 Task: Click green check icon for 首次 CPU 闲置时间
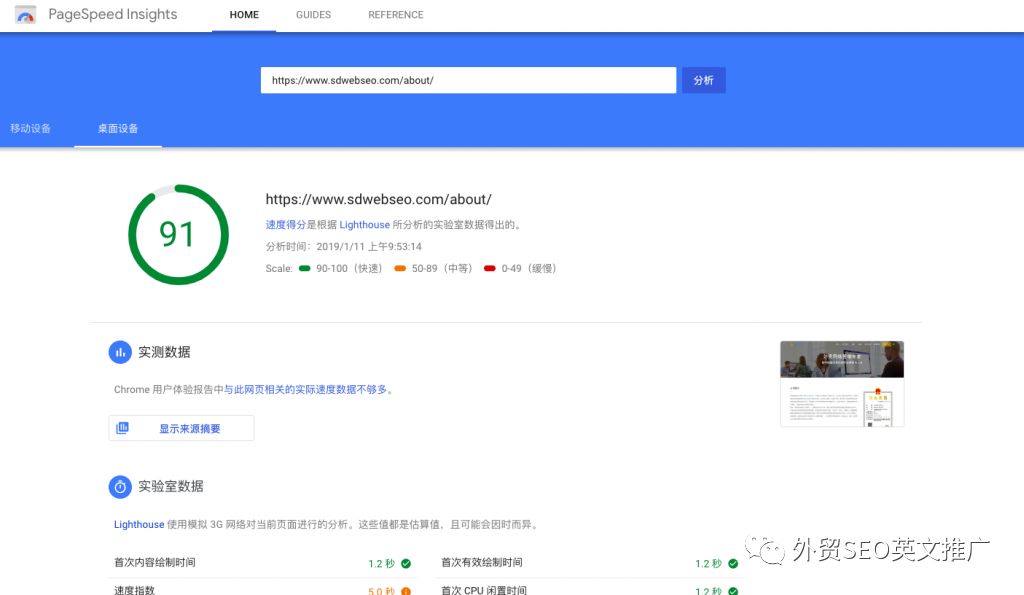click(733, 590)
